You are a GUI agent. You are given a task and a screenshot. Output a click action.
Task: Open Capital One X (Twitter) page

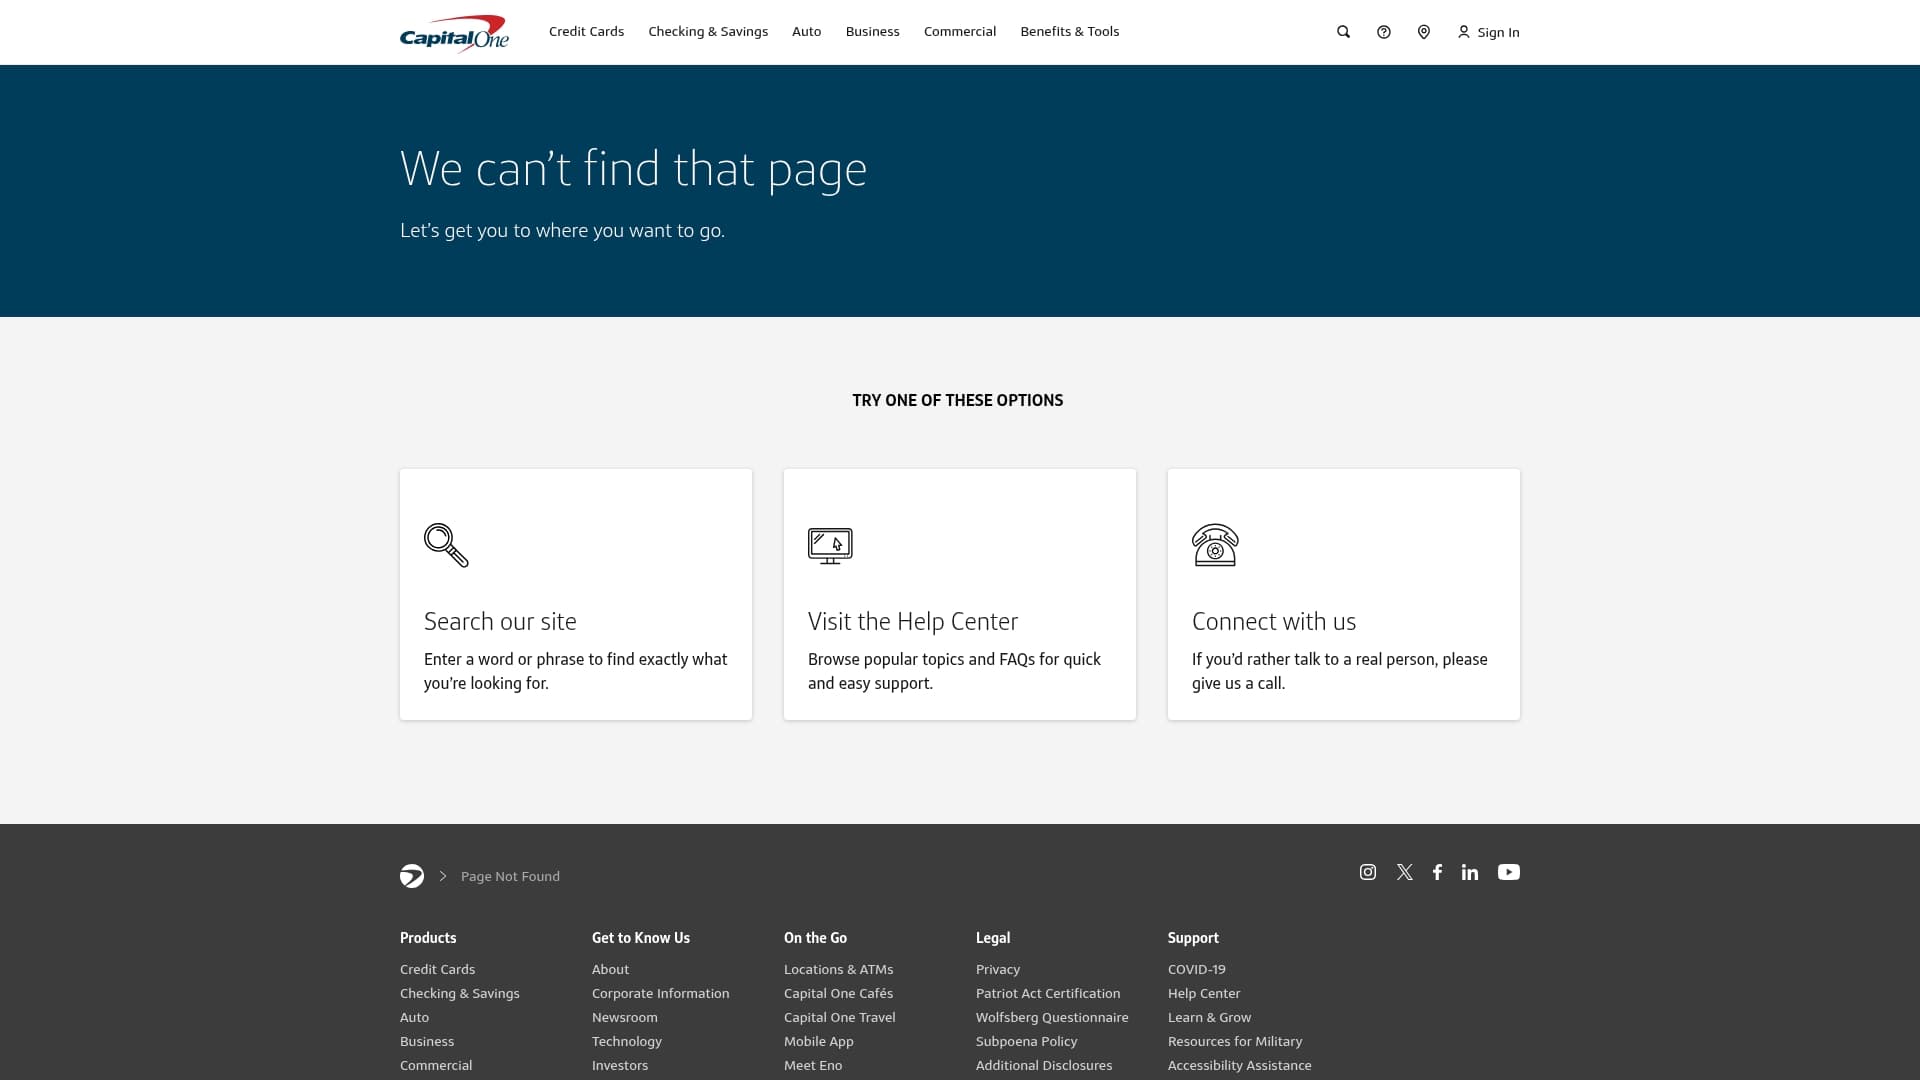pos(1405,872)
